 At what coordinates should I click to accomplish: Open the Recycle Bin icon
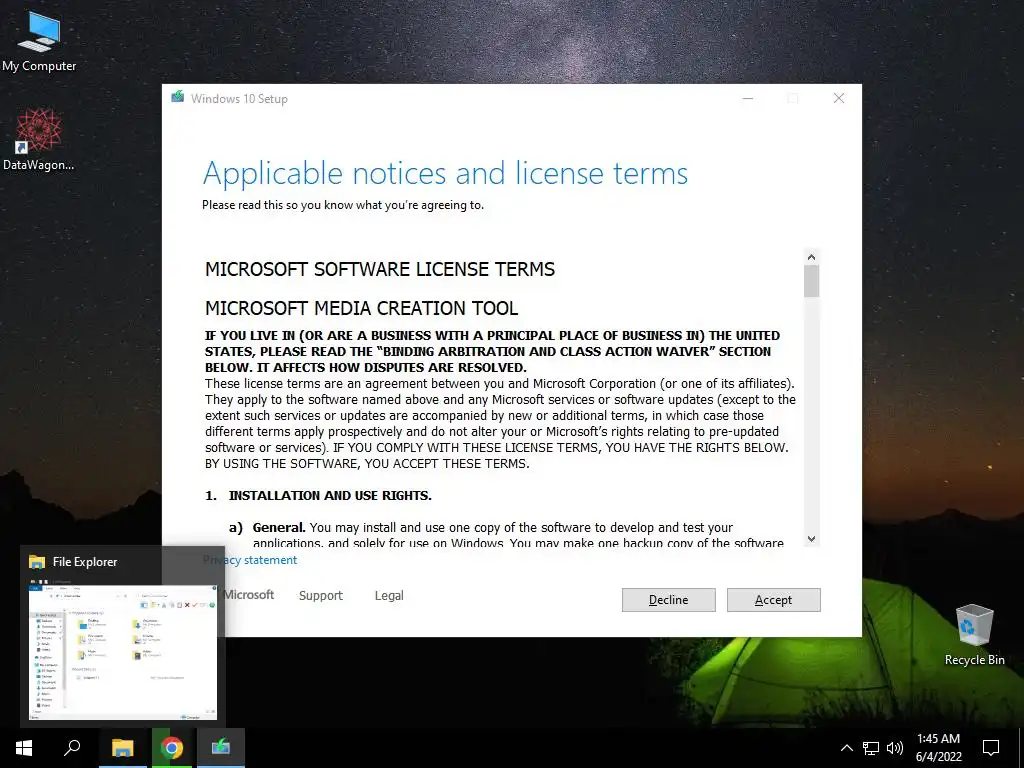pos(974,635)
